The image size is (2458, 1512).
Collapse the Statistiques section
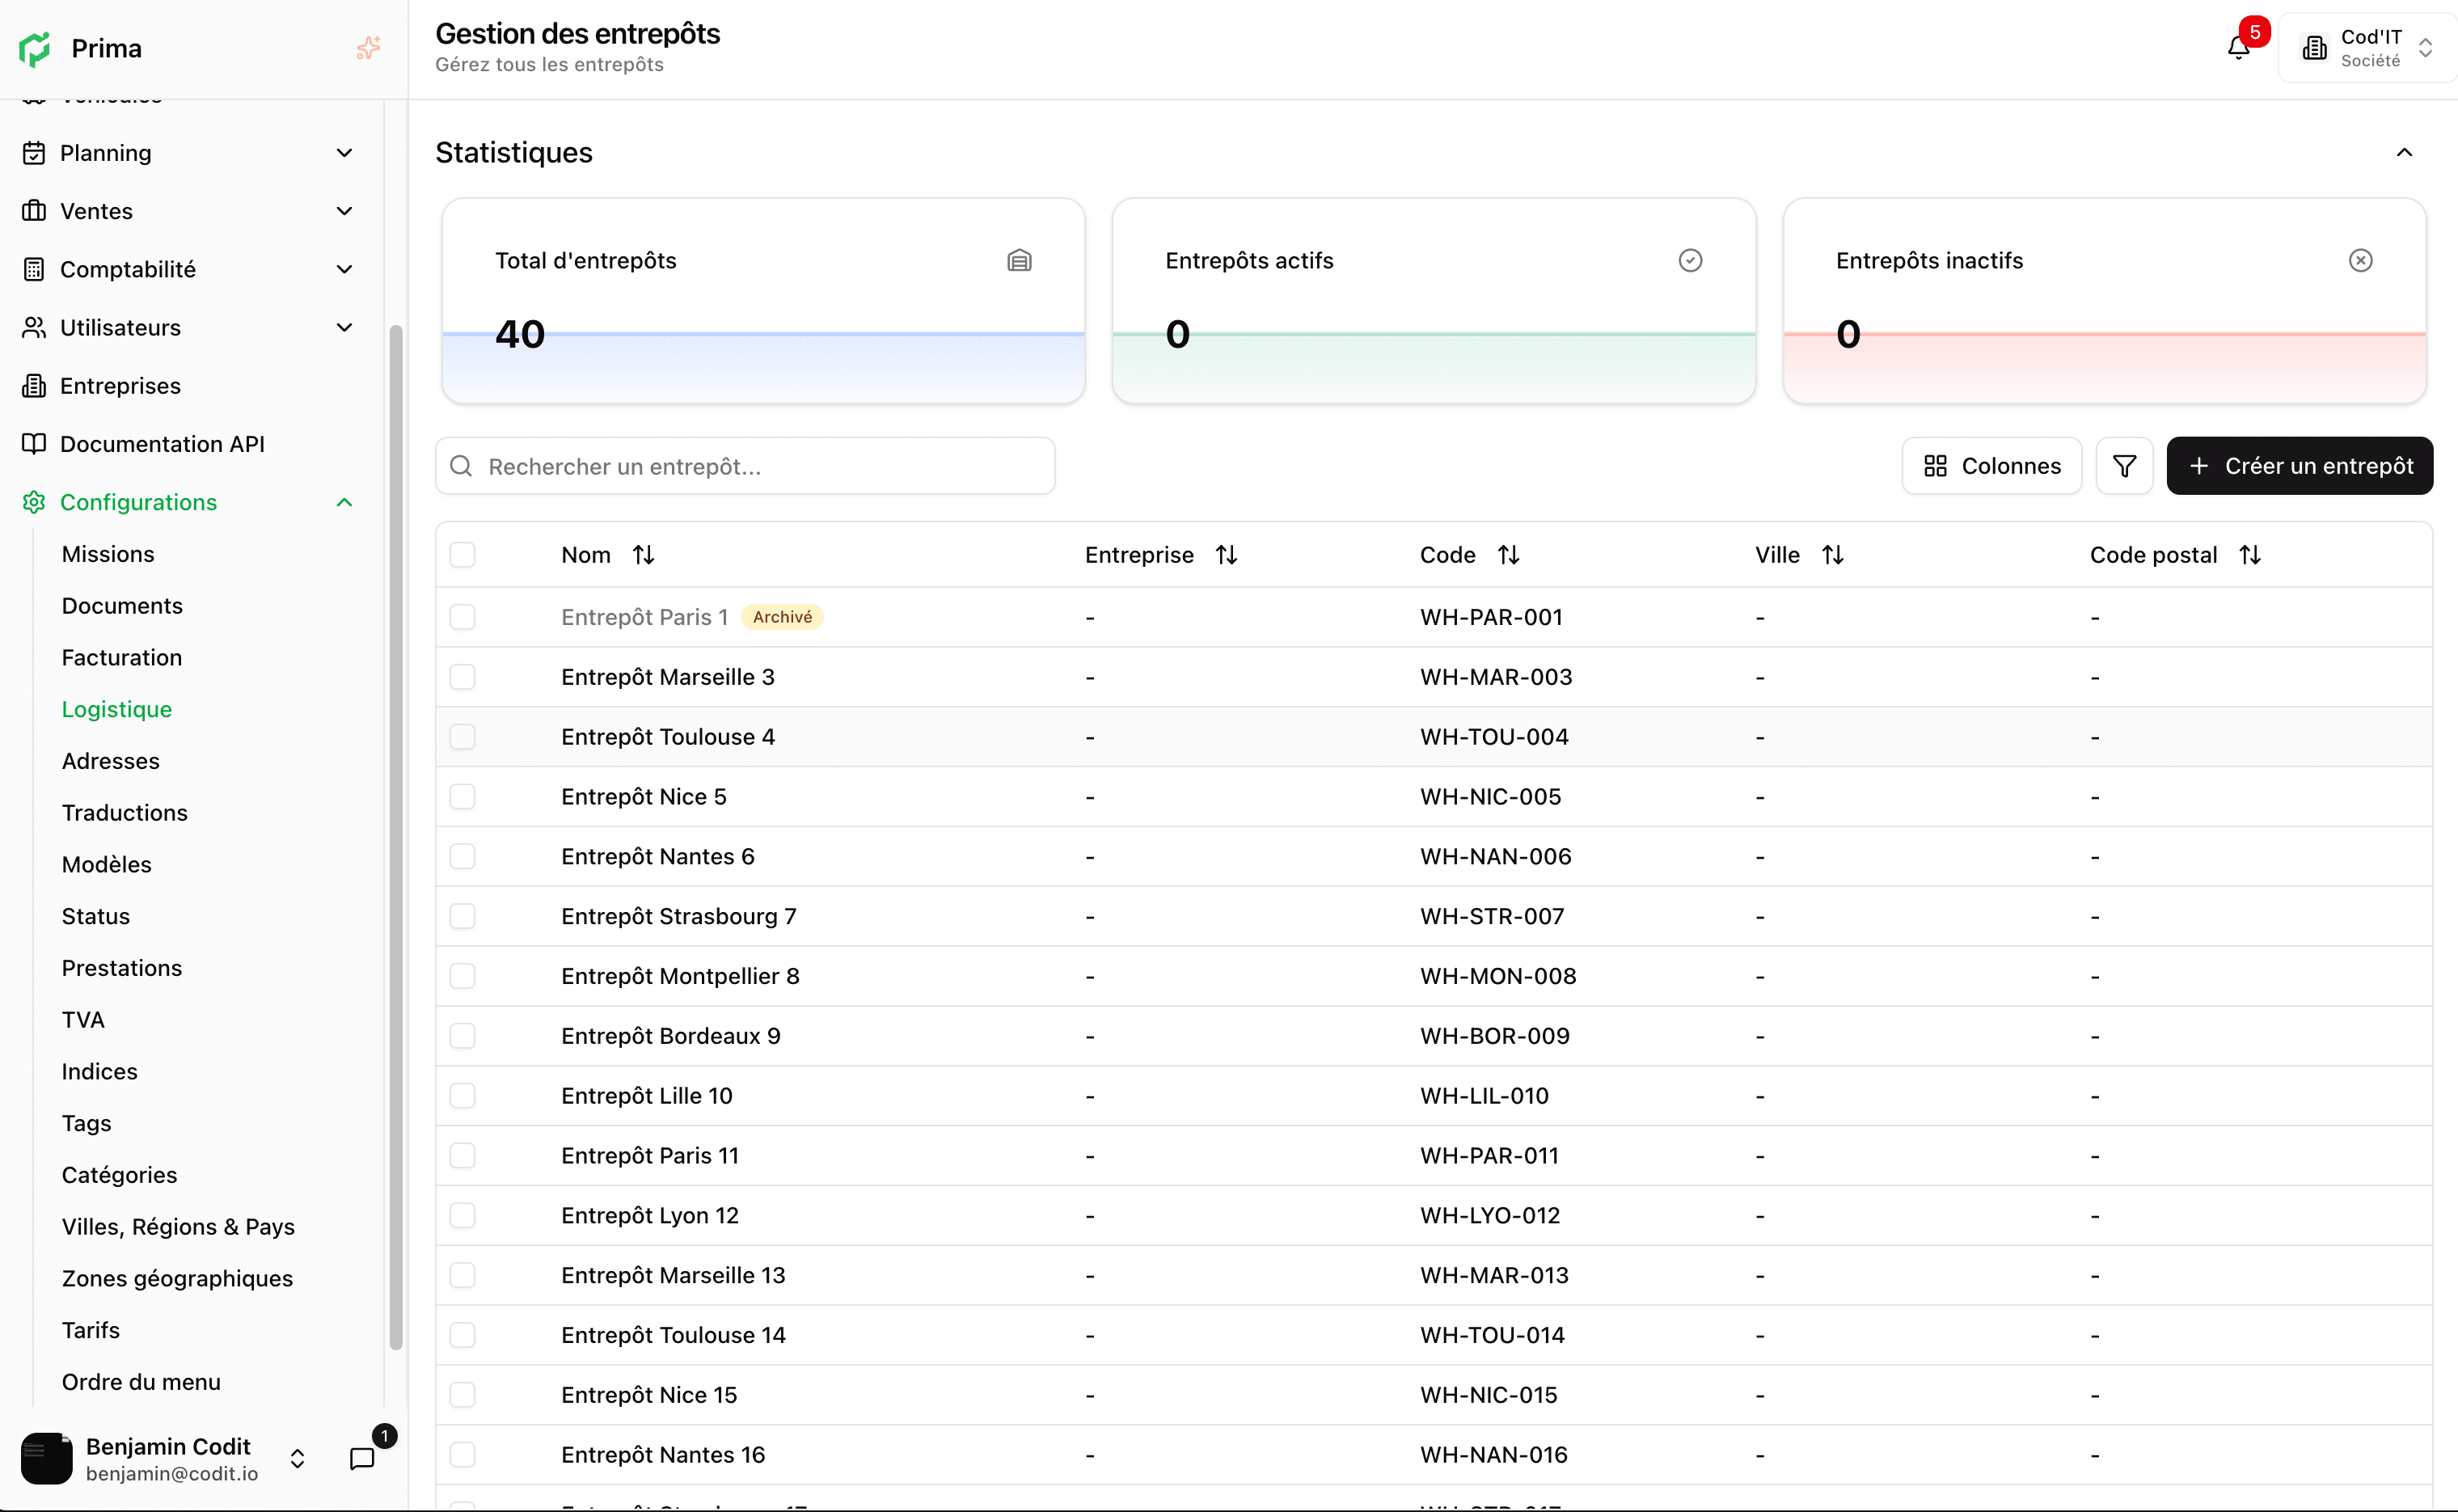2404,152
